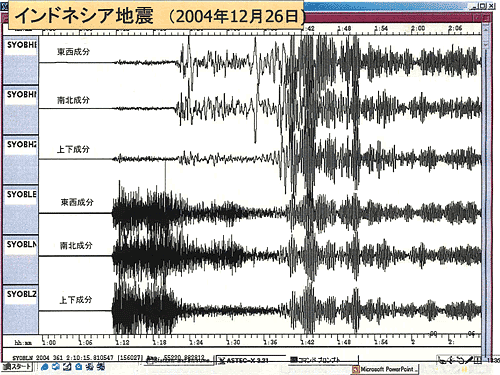Maximize the seismograph application window
The width and height of the screenshot is (500, 375).
point(483,6)
